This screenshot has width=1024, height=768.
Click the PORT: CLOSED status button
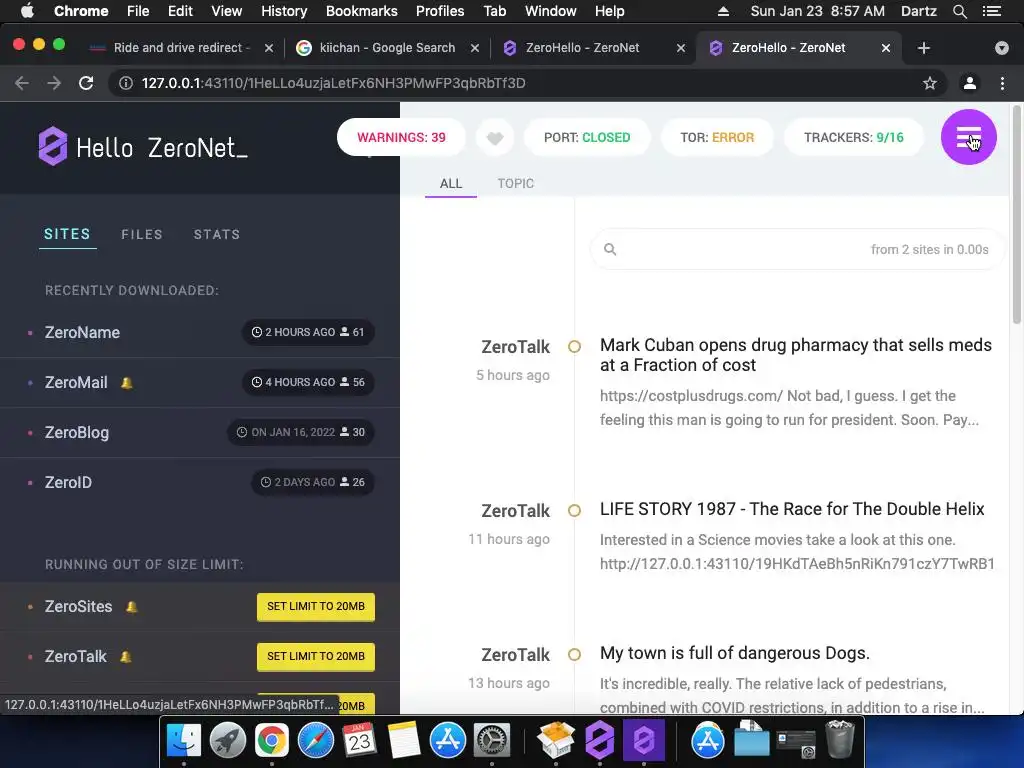587,138
